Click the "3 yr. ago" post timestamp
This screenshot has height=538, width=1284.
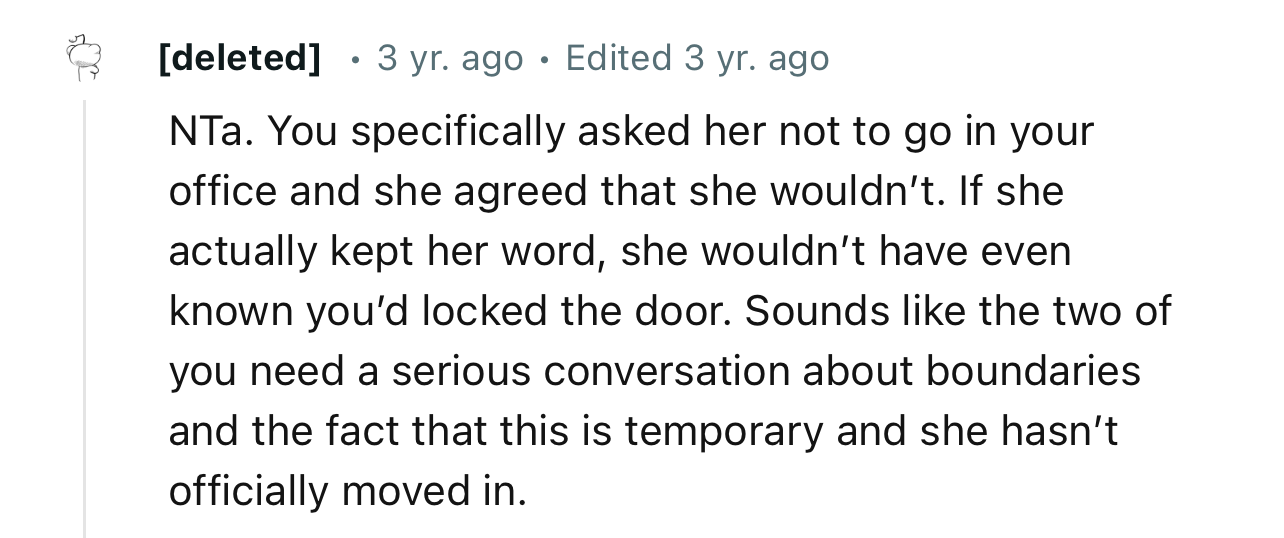(x=450, y=58)
